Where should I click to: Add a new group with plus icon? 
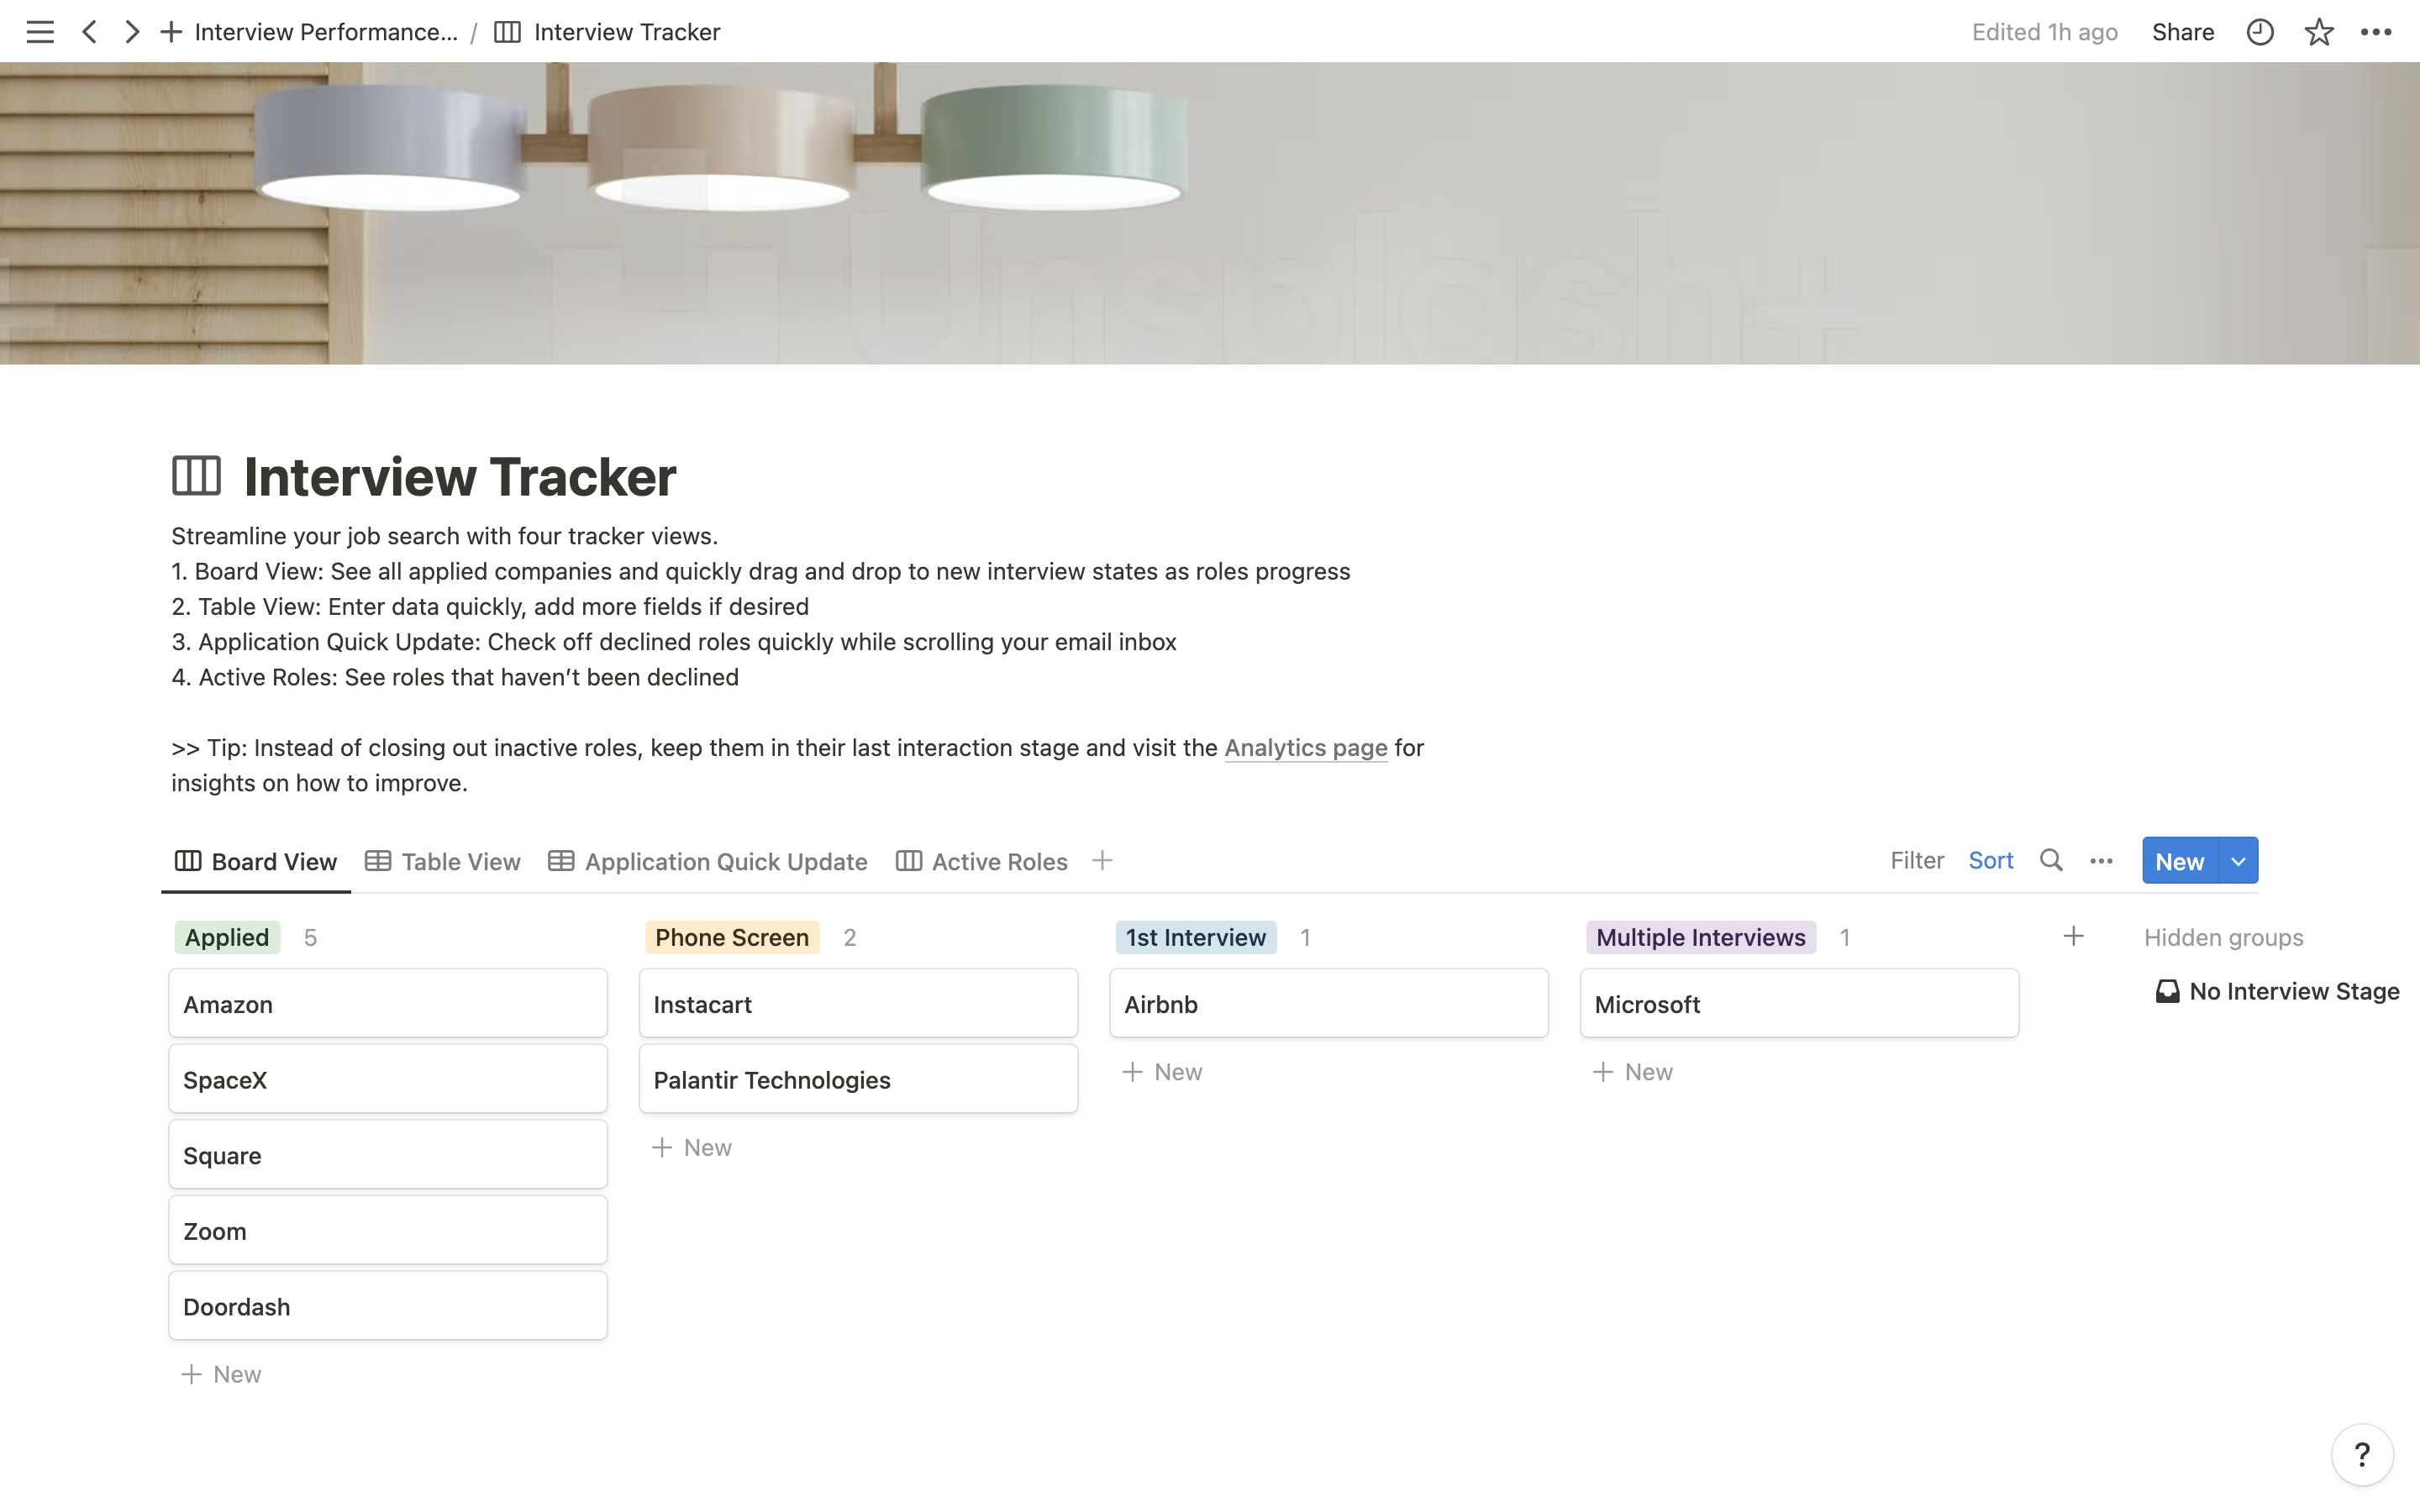[2073, 936]
